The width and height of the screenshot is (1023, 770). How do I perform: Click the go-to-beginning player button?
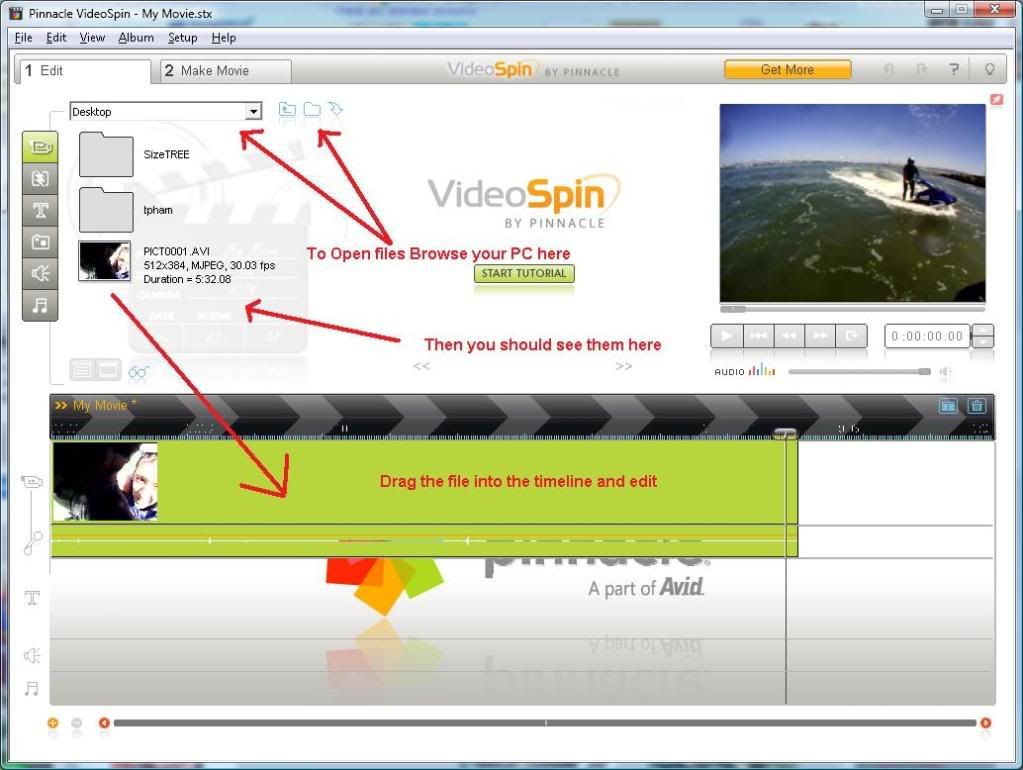(x=758, y=335)
